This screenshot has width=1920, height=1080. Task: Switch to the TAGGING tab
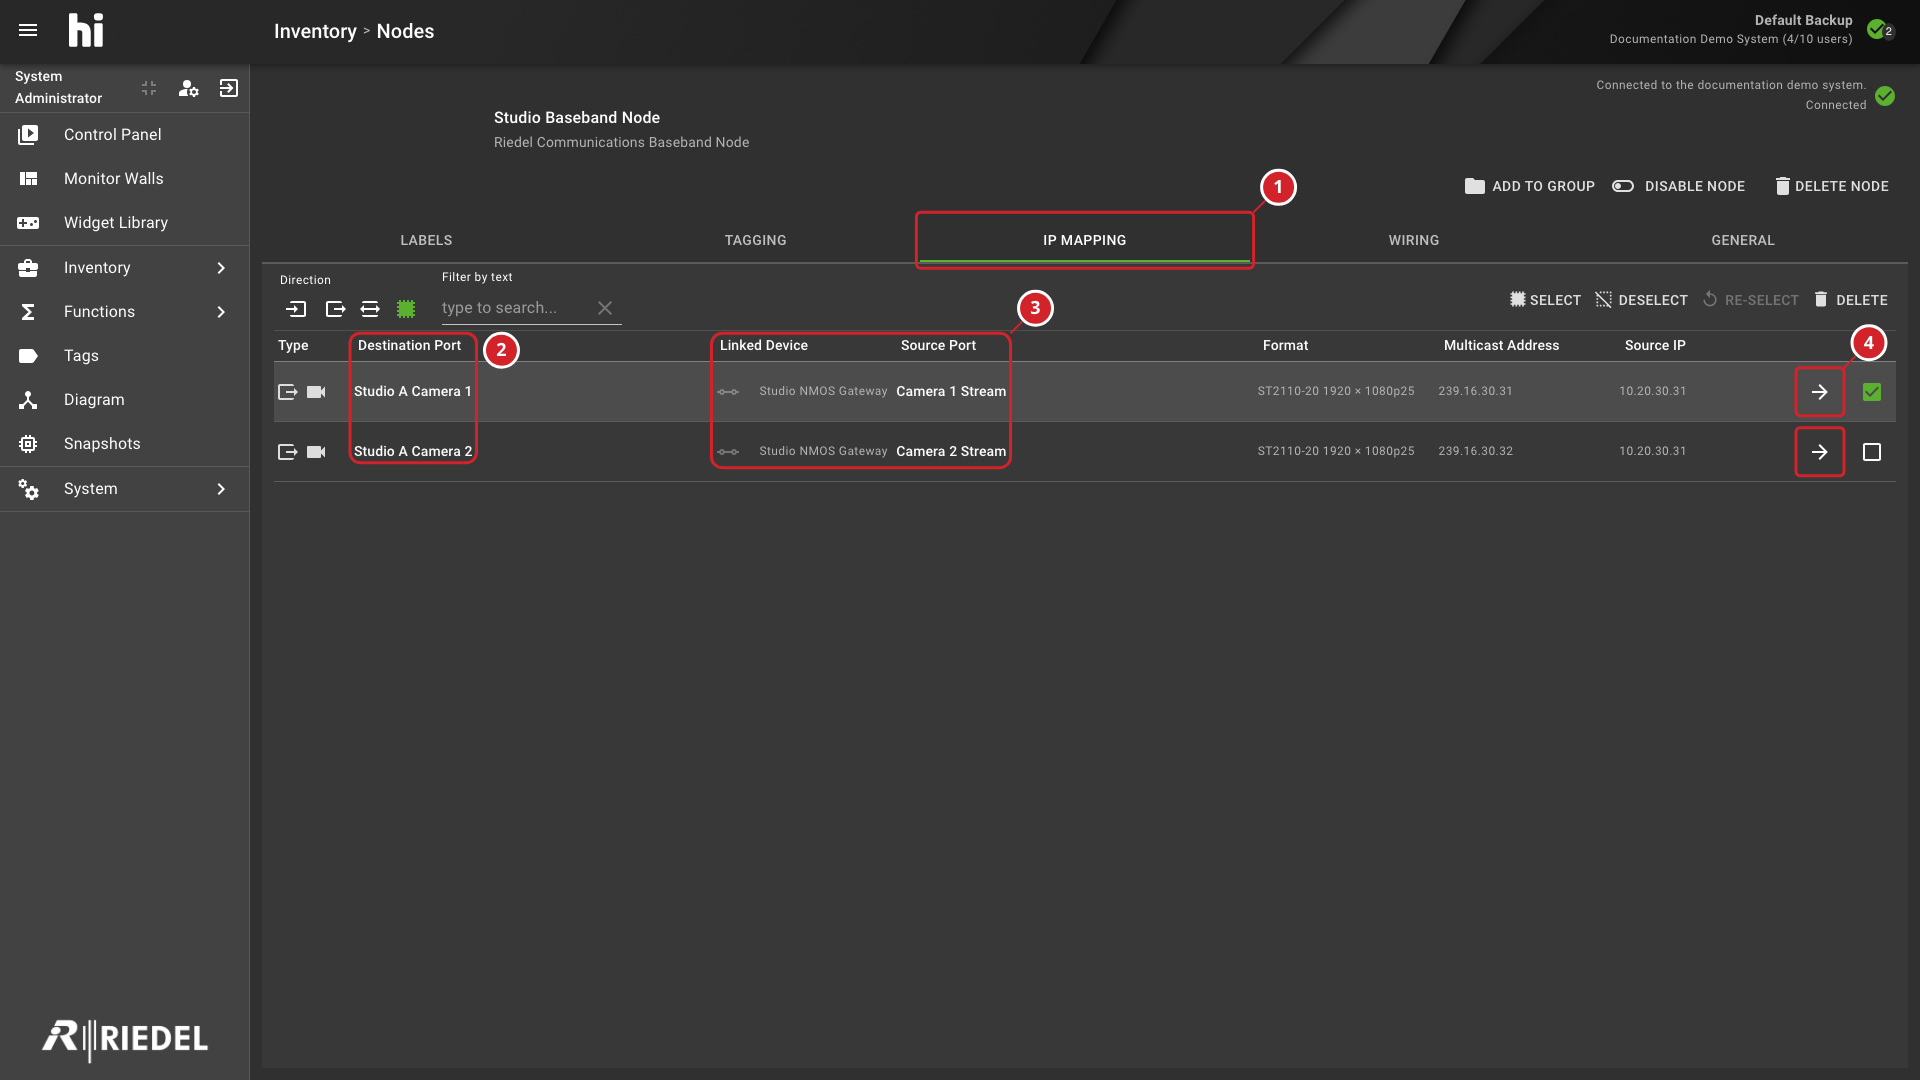coord(755,240)
